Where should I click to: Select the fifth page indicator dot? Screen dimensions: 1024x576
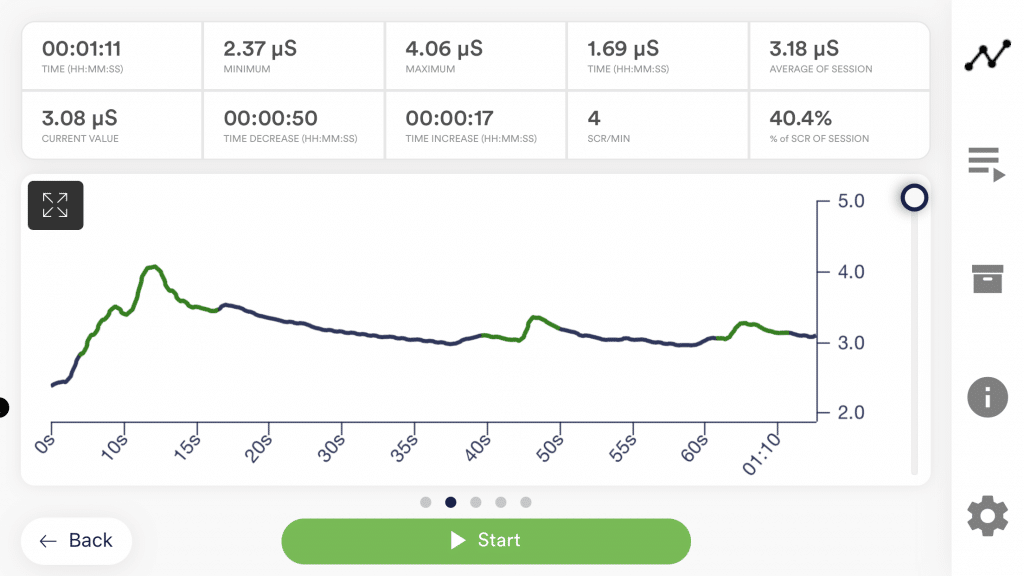pyautogui.click(x=526, y=502)
